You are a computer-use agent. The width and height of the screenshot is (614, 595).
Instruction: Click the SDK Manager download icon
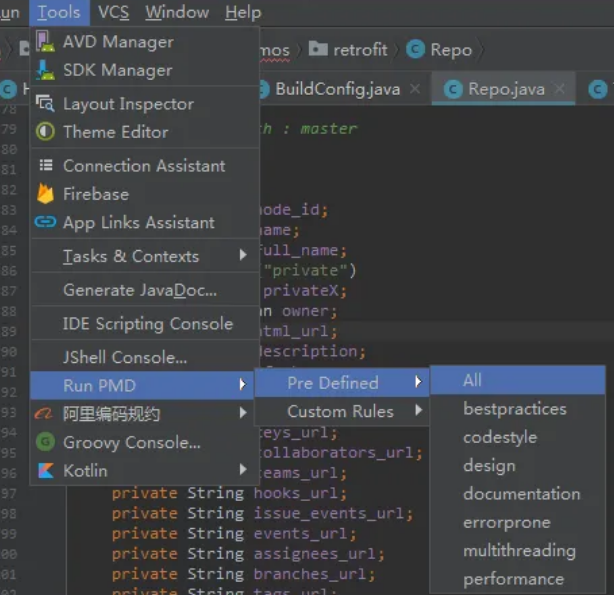click(45, 70)
